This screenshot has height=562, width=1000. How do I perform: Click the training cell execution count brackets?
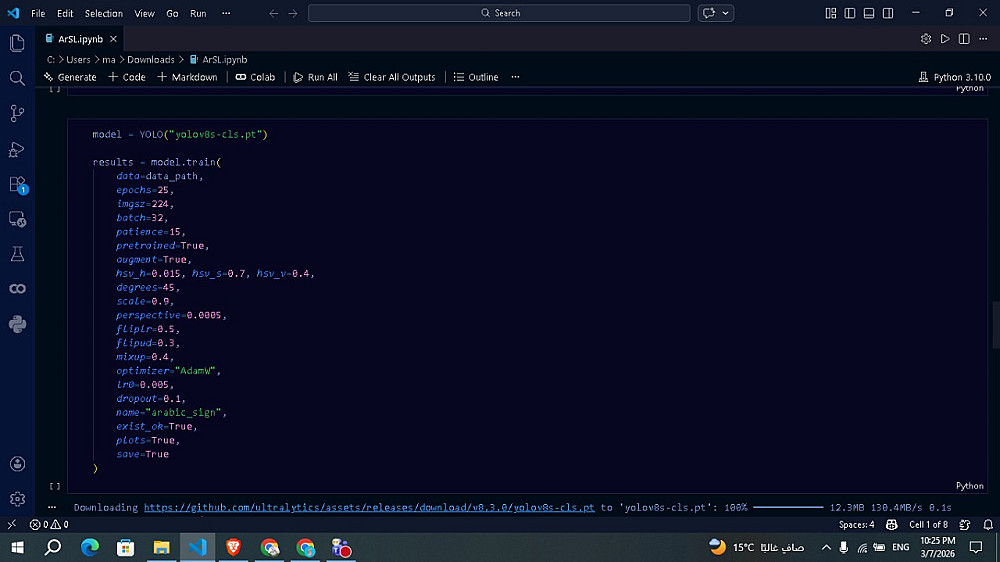point(55,487)
